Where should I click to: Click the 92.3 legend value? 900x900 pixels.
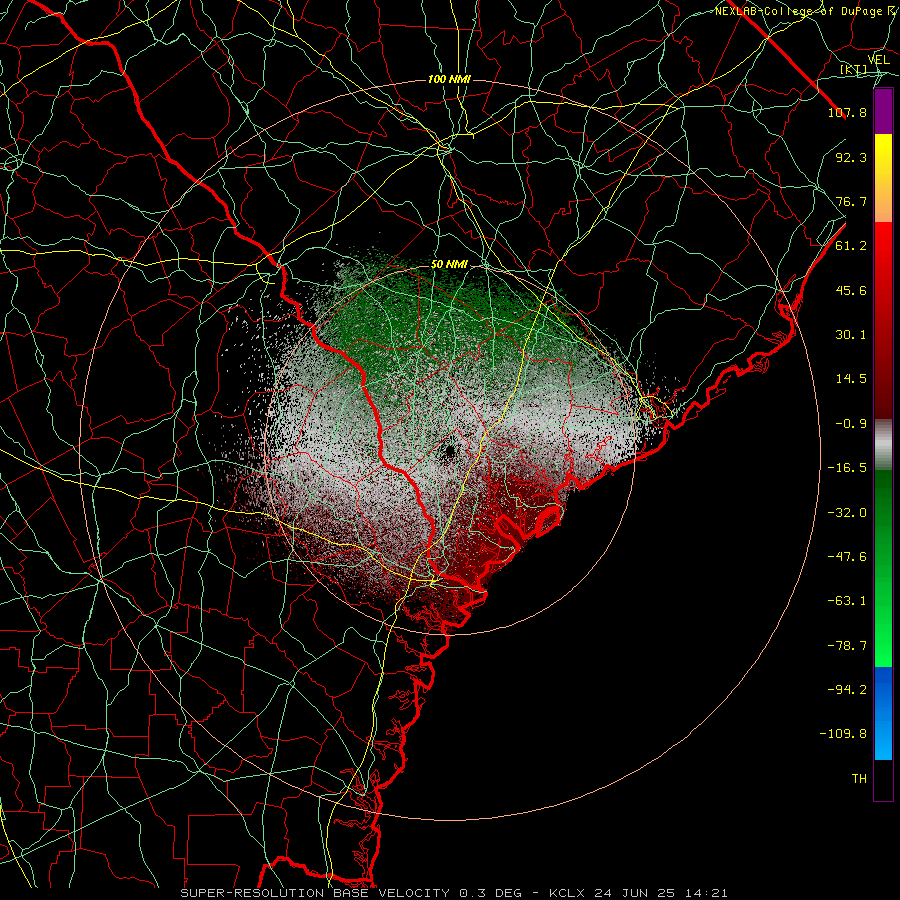point(851,157)
